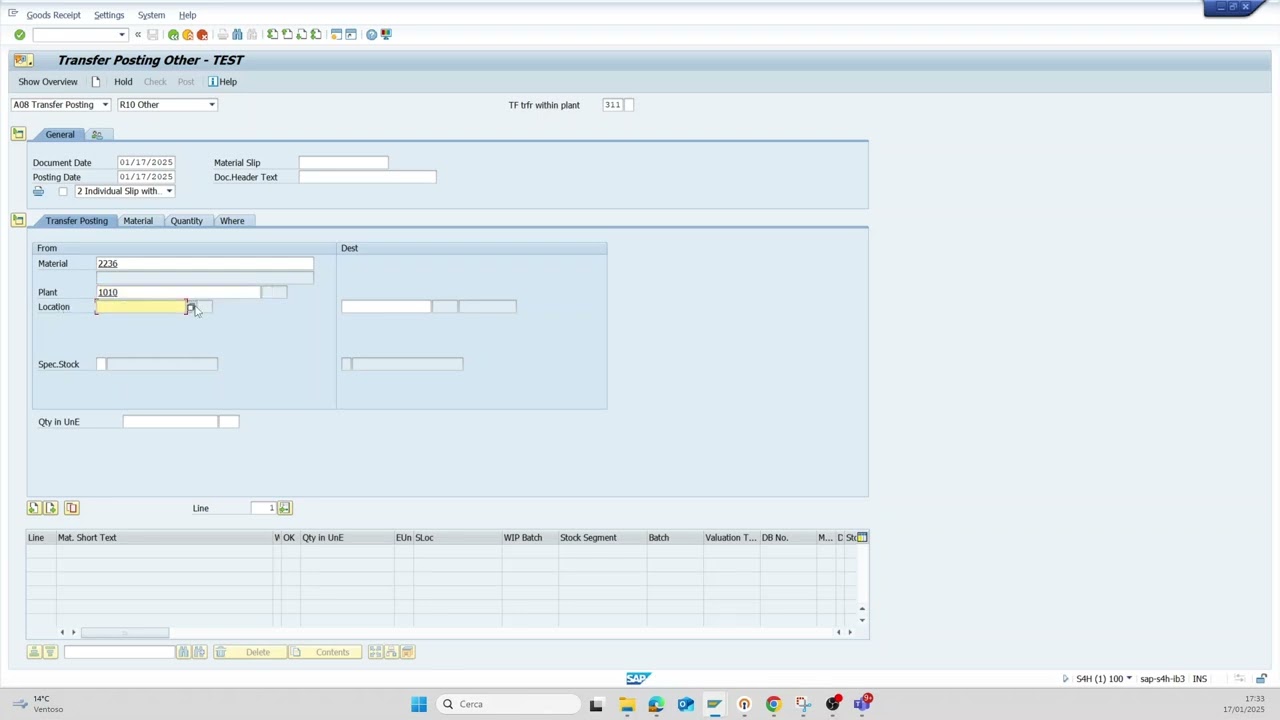The image size is (1280, 720).
Task: Toggle the From Spec.Stock indicator box
Action: tap(101, 364)
